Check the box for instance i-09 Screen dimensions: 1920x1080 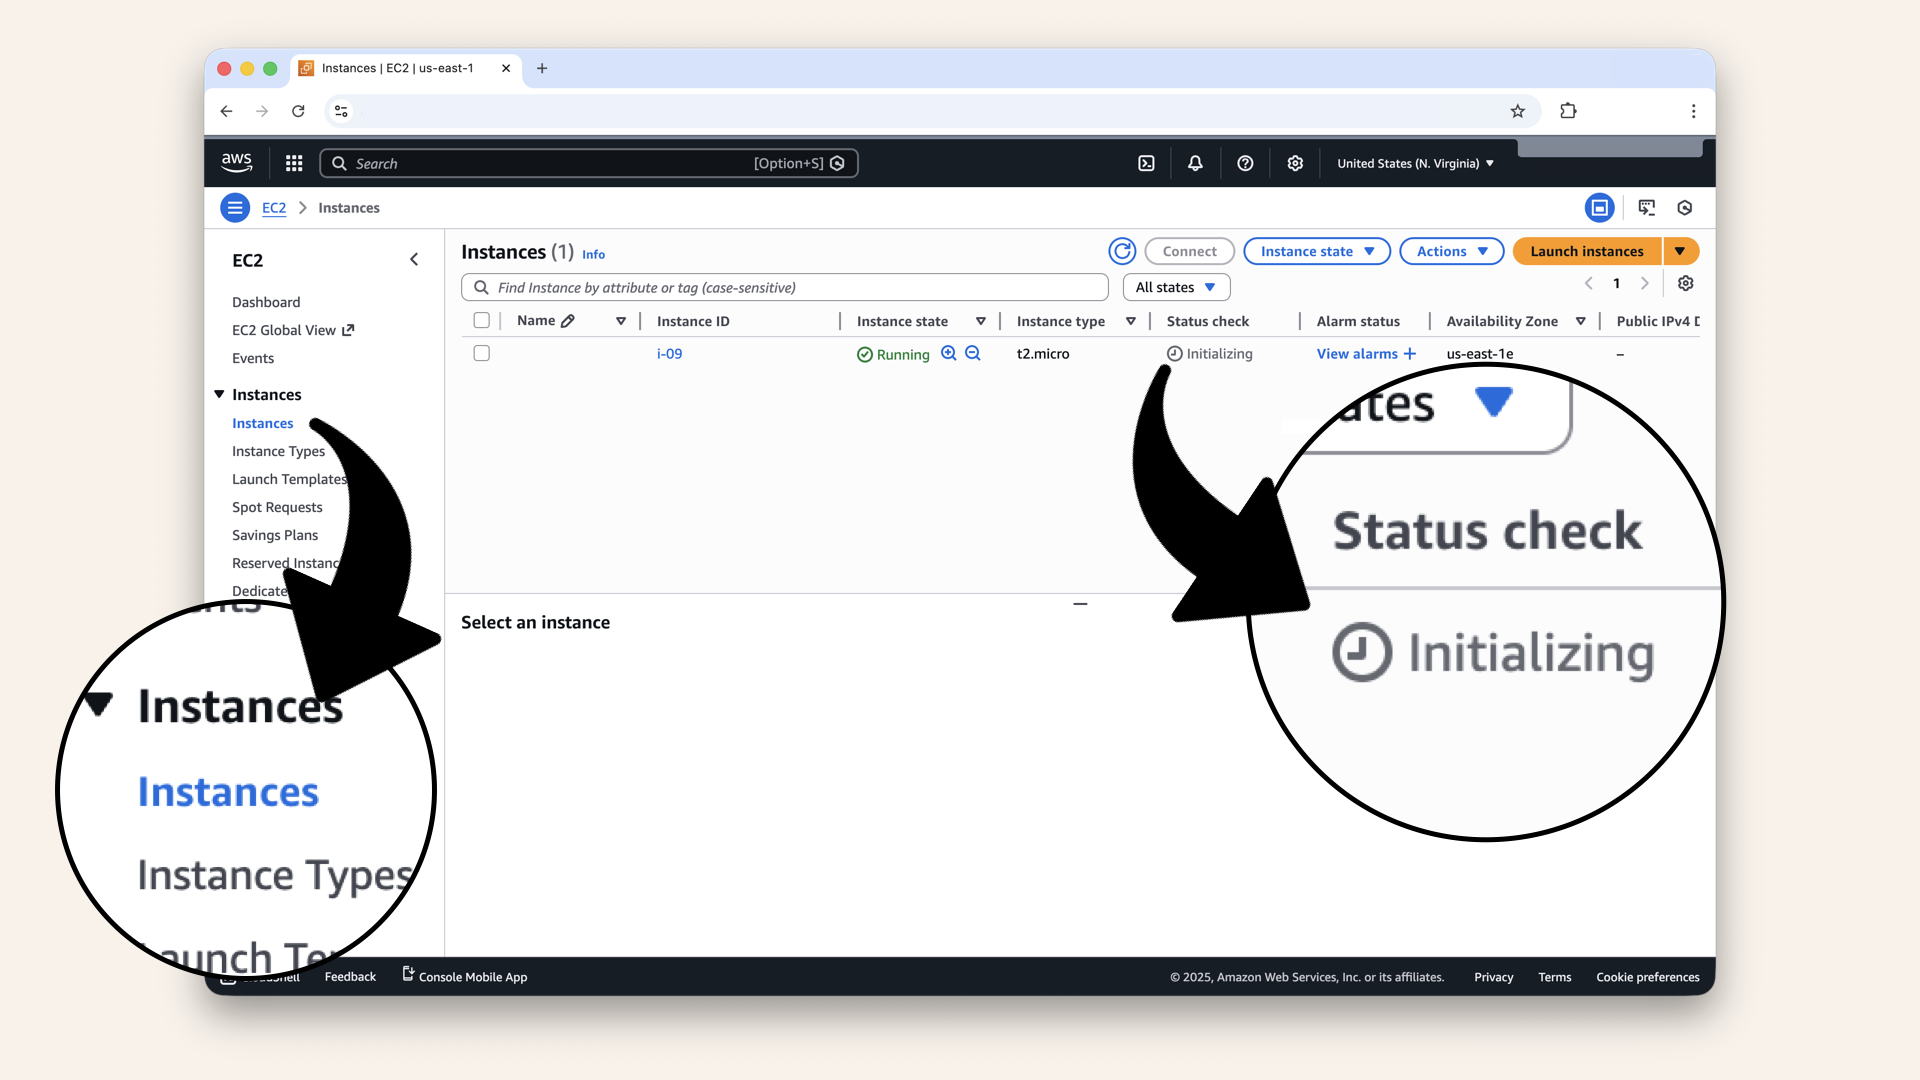tap(481, 354)
